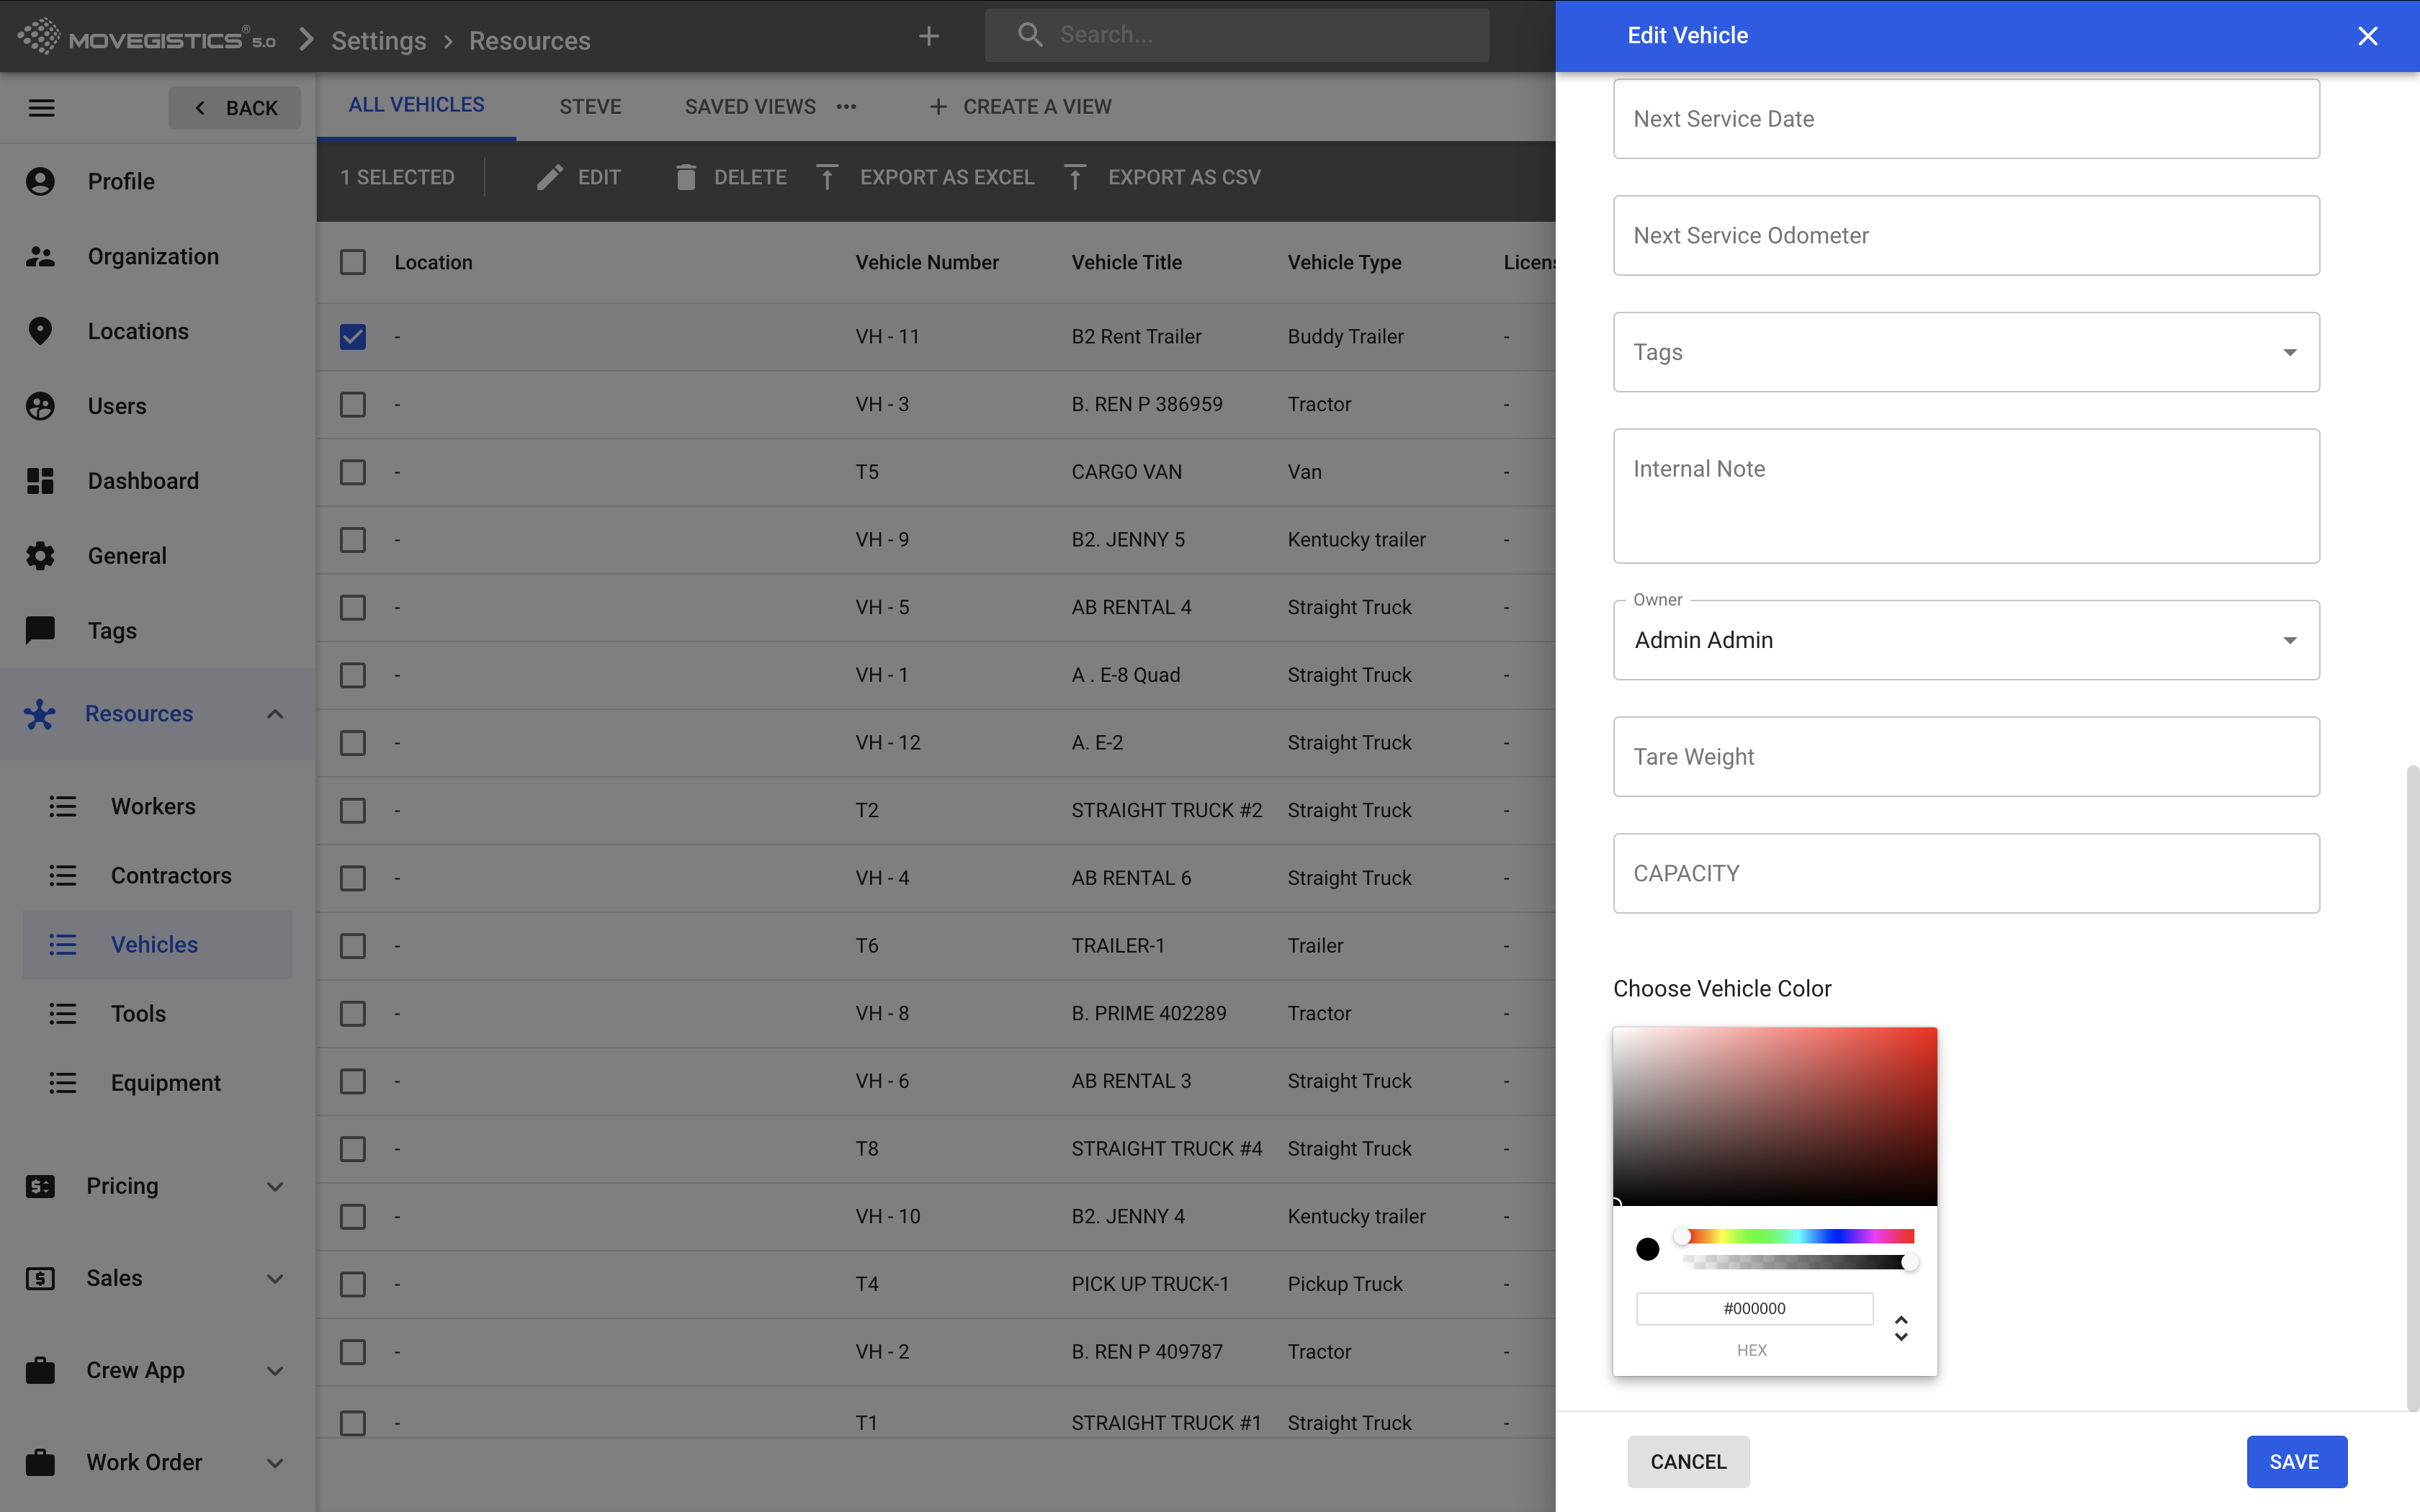Open Locations via pin icon
This screenshot has height=1512, width=2420.
(x=40, y=331)
